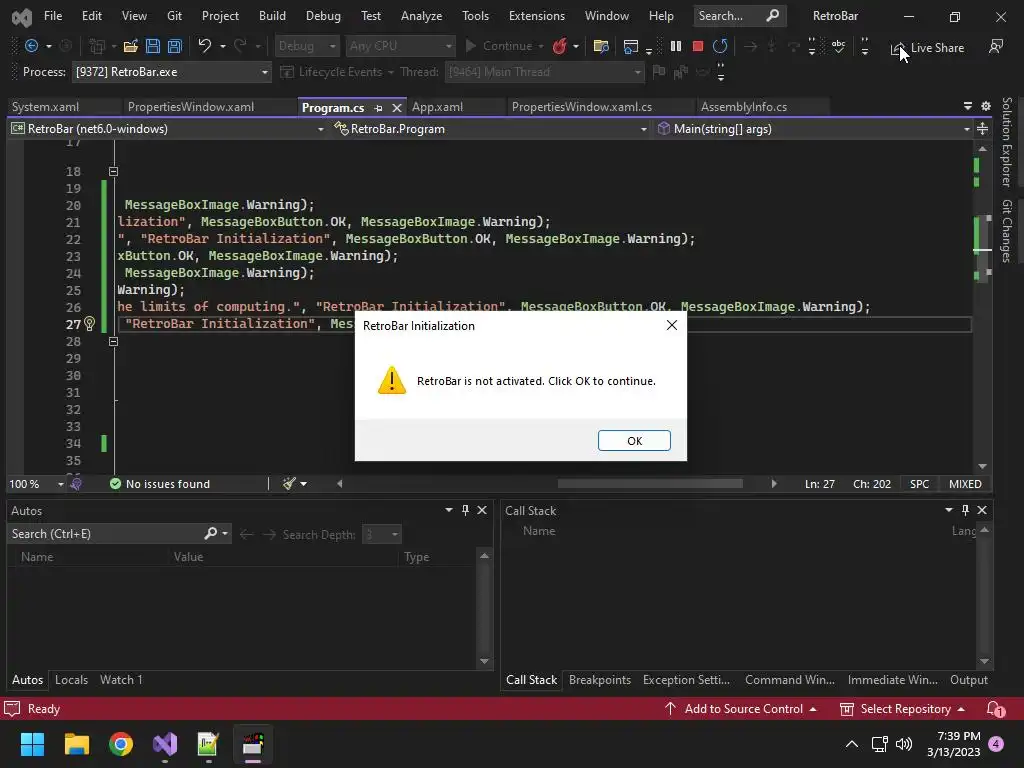Switch to the AssemblyInfo.cs tab
1024x768 pixels.
(743, 107)
